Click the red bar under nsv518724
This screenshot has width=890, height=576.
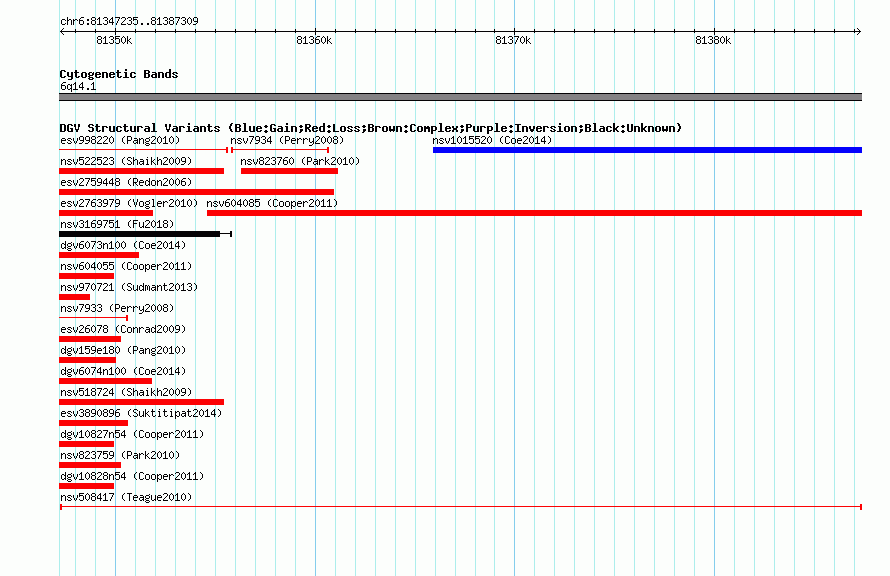pos(141,402)
